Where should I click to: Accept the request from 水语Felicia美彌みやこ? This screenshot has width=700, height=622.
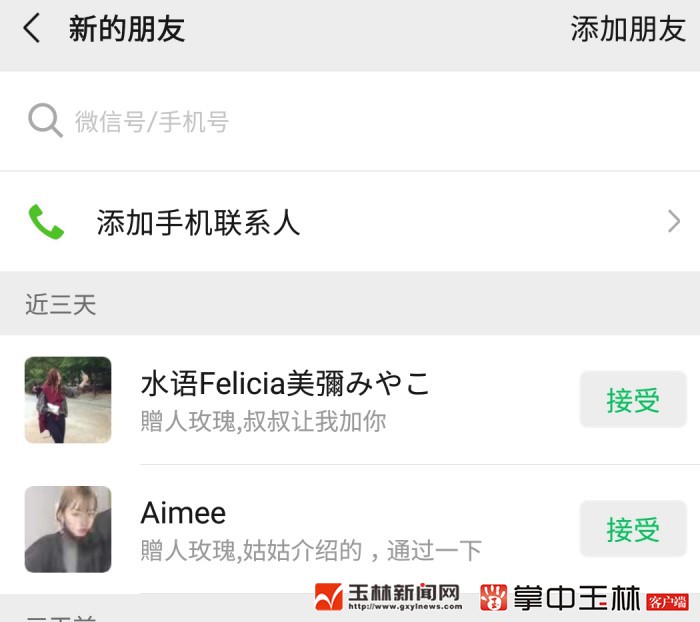pyautogui.click(x=633, y=400)
